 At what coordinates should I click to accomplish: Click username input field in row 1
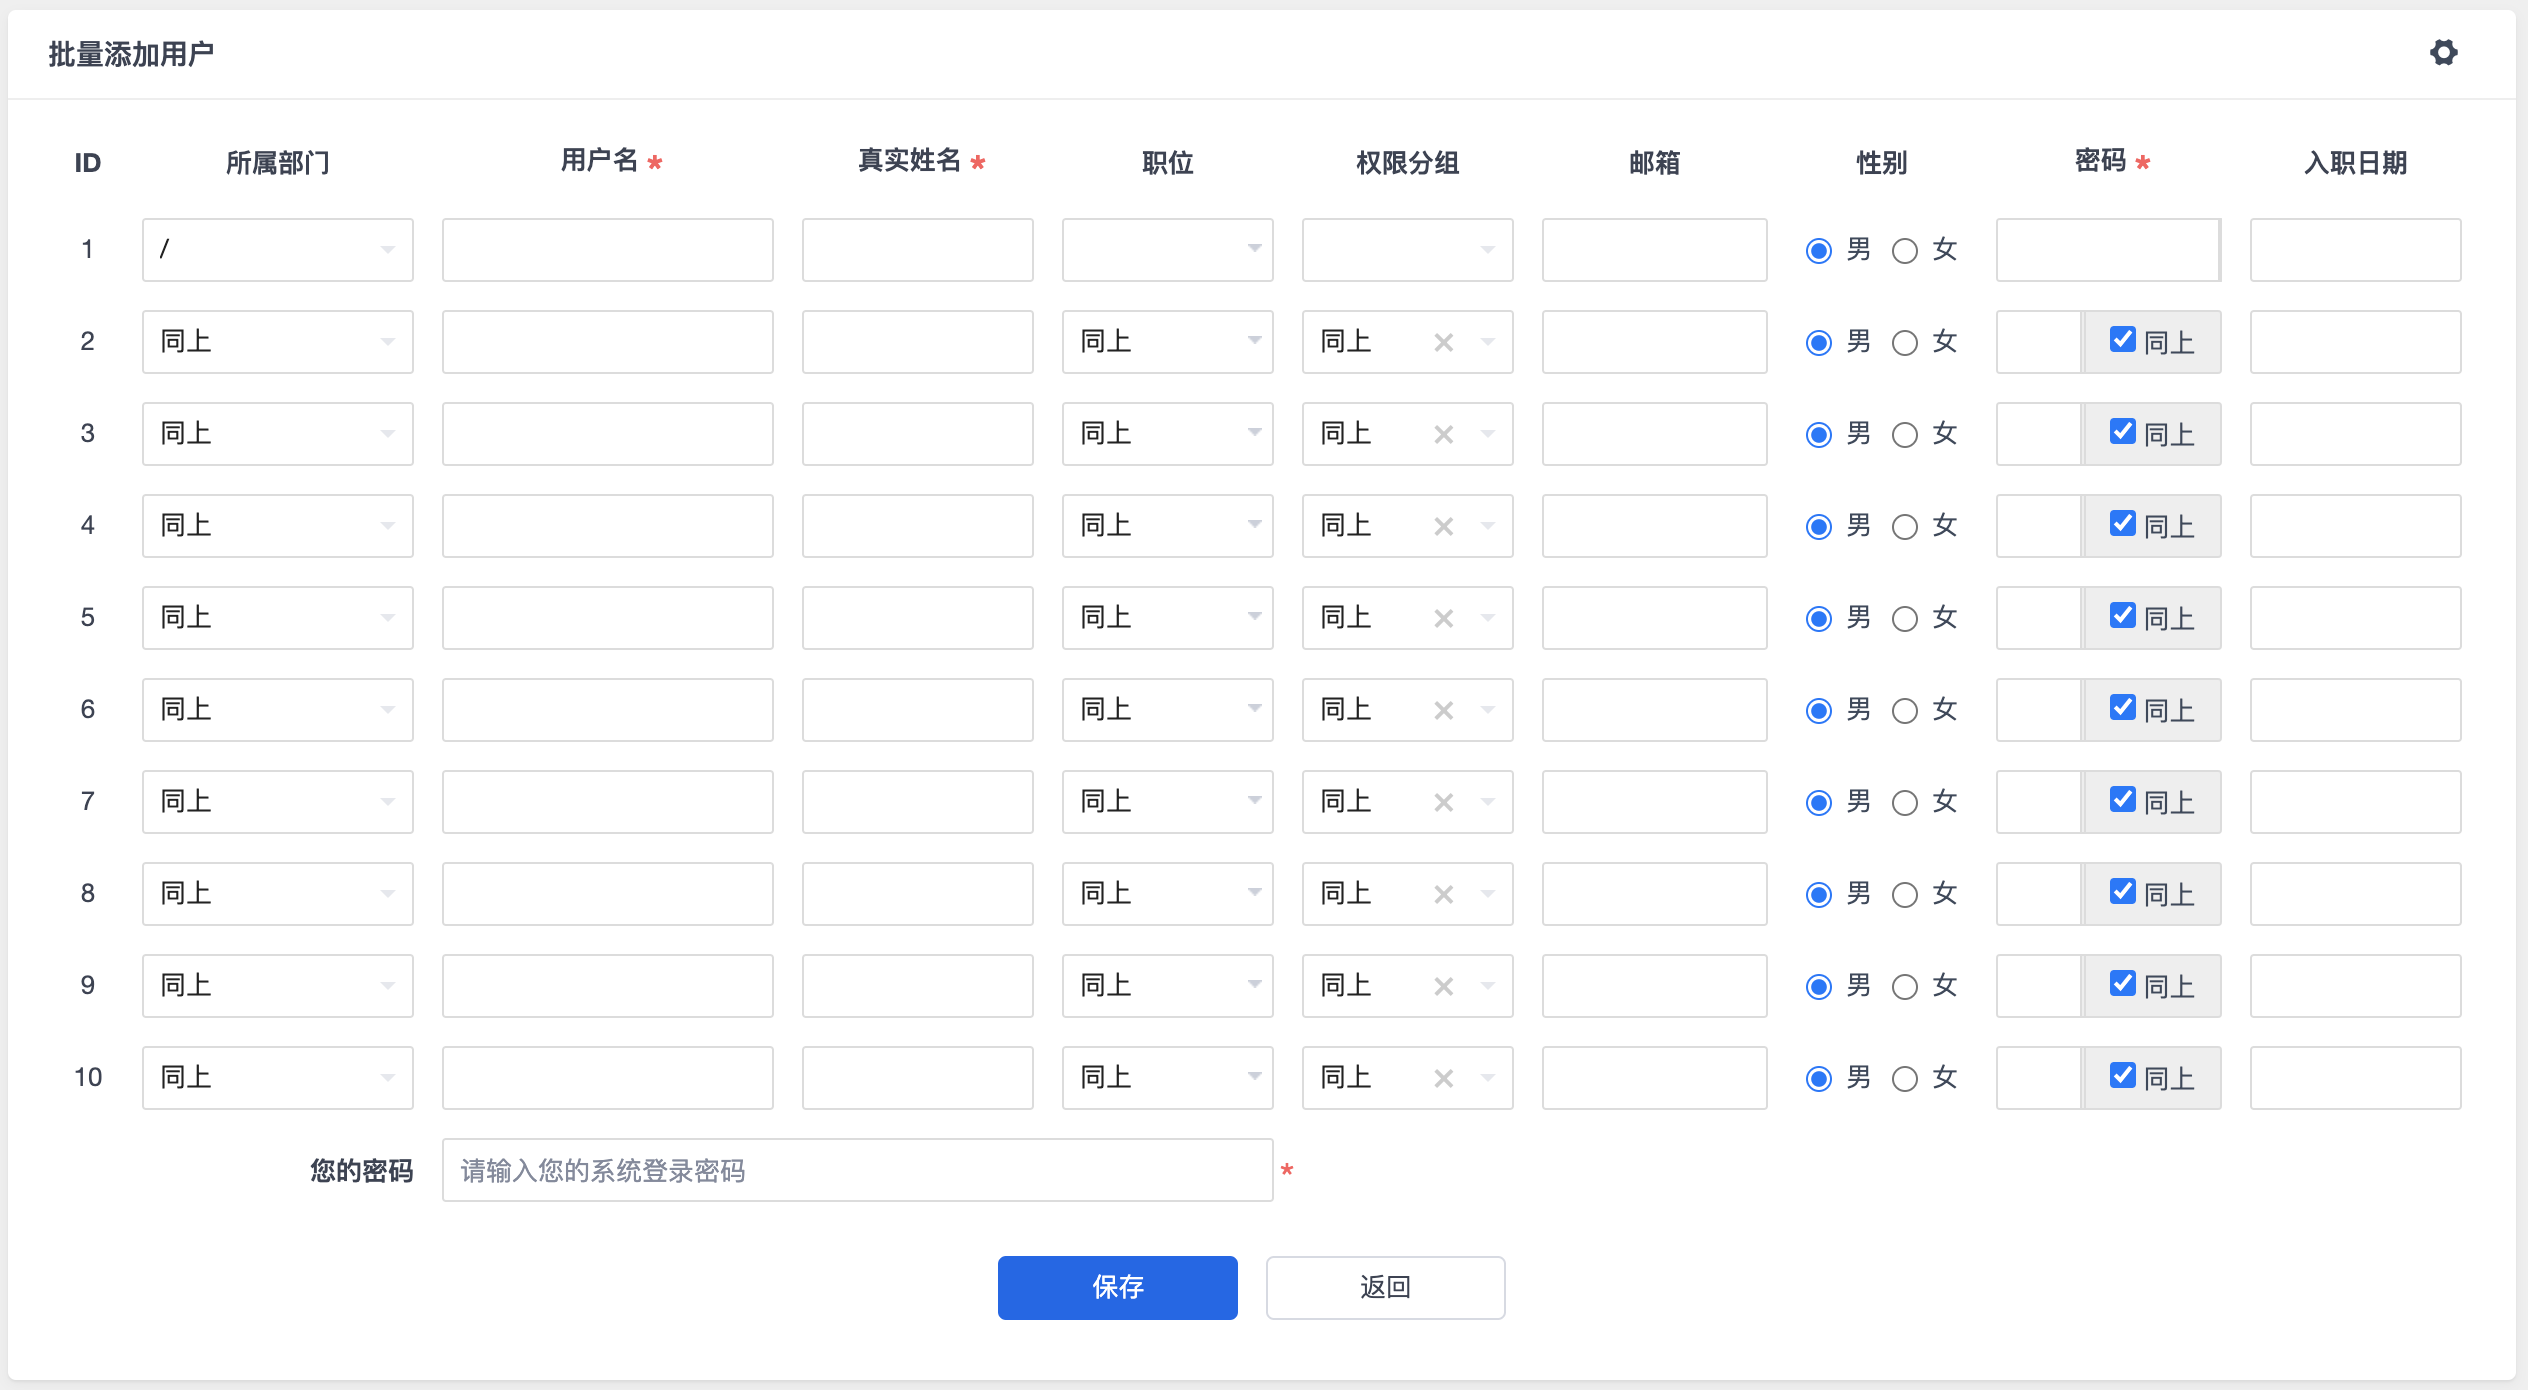(x=607, y=250)
